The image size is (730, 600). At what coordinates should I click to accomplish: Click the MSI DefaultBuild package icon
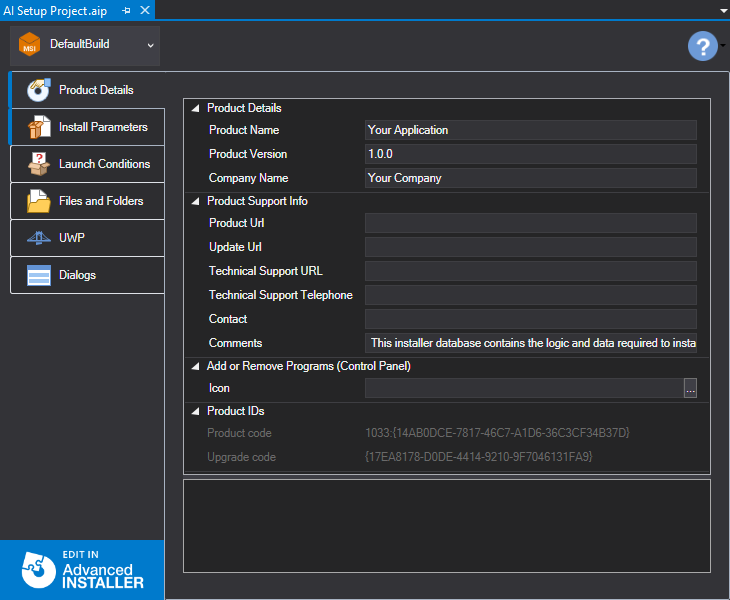[x=29, y=45]
